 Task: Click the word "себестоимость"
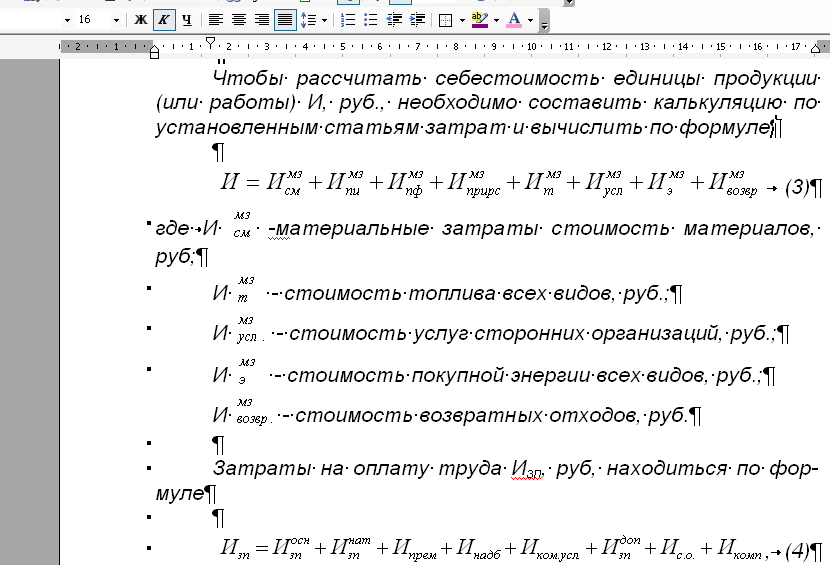tap(518, 78)
